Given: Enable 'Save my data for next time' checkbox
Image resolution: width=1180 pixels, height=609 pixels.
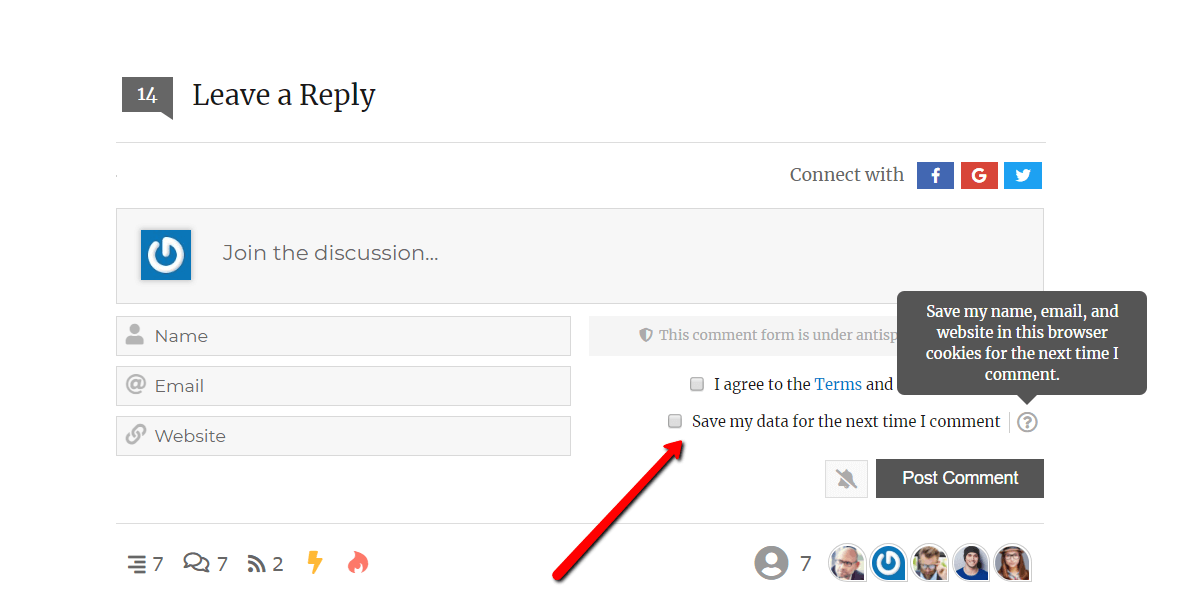Looking at the screenshot, I should pos(675,421).
